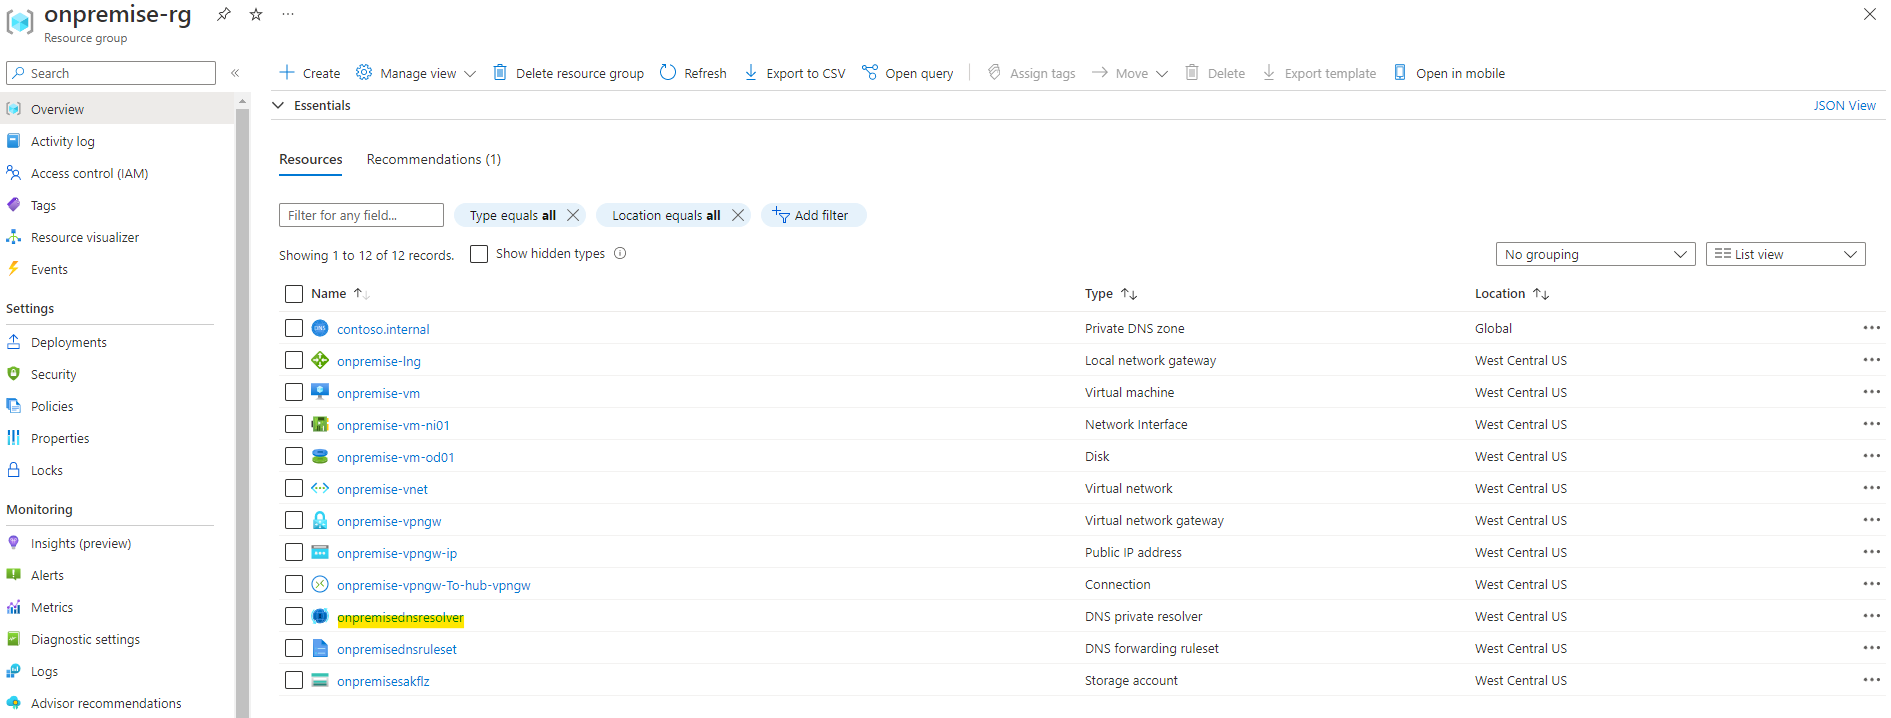This screenshot has width=1891, height=718.
Task: Open the List view dropdown
Action: click(x=1785, y=254)
